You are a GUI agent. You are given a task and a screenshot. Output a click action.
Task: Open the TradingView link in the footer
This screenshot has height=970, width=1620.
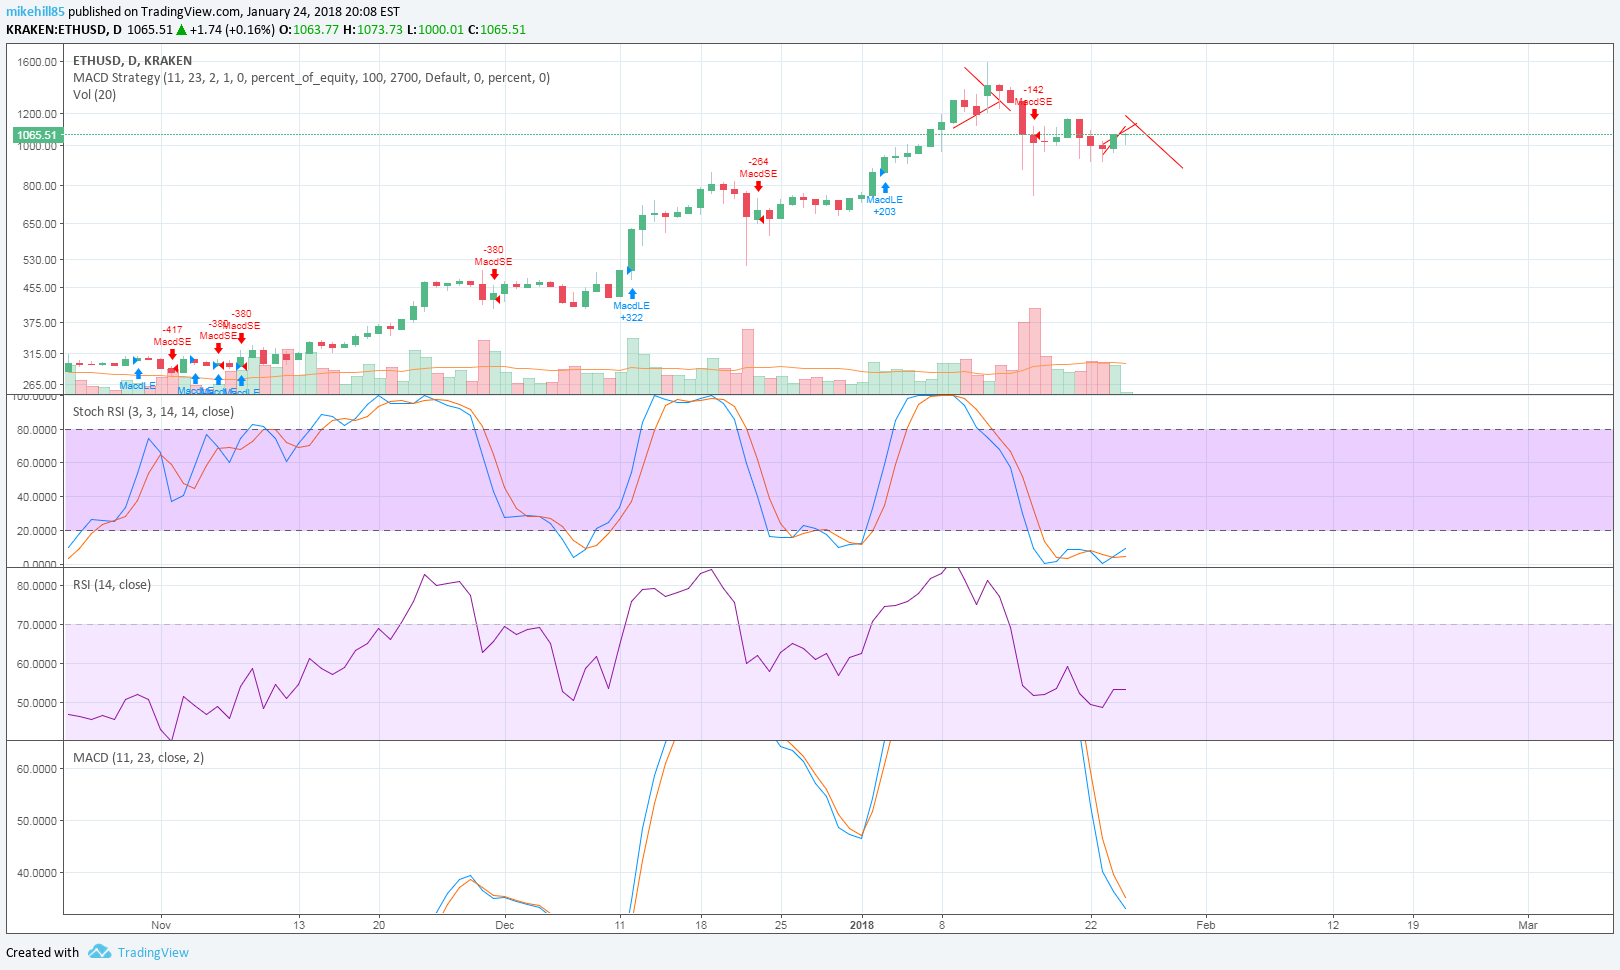point(153,952)
